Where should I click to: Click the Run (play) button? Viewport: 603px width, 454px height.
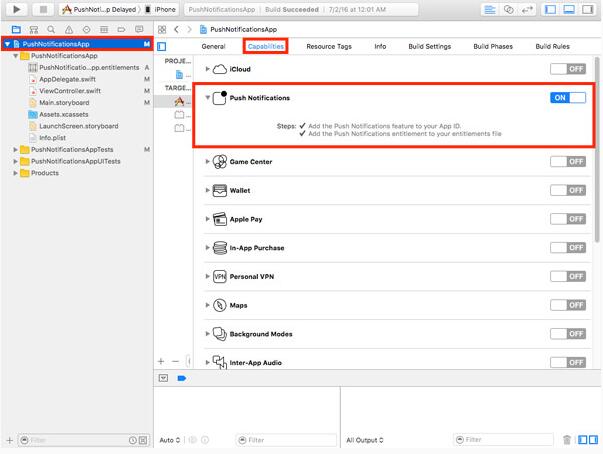pyautogui.click(x=17, y=9)
